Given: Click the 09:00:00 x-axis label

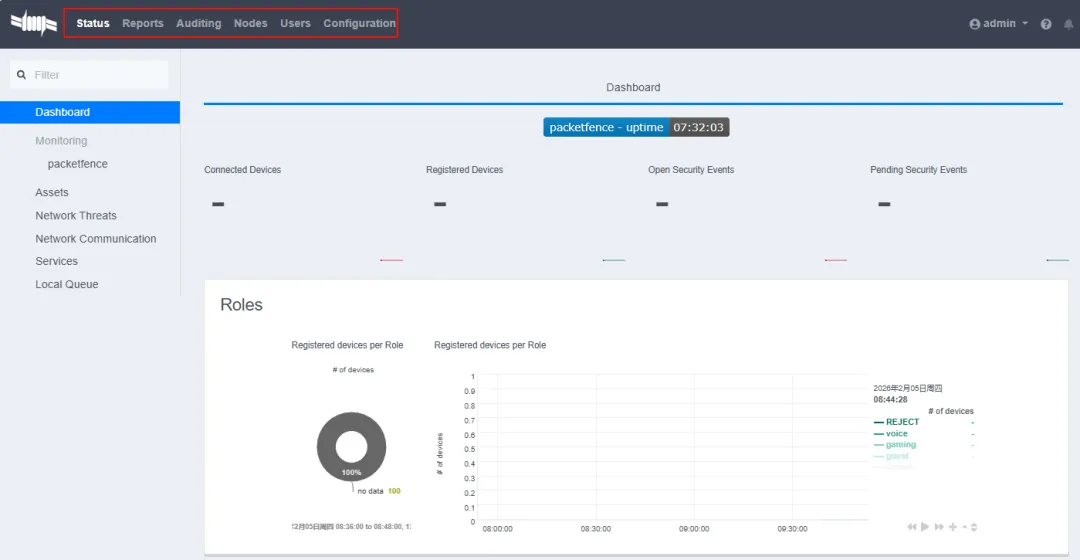Looking at the screenshot, I should click(x=694, y=529).
